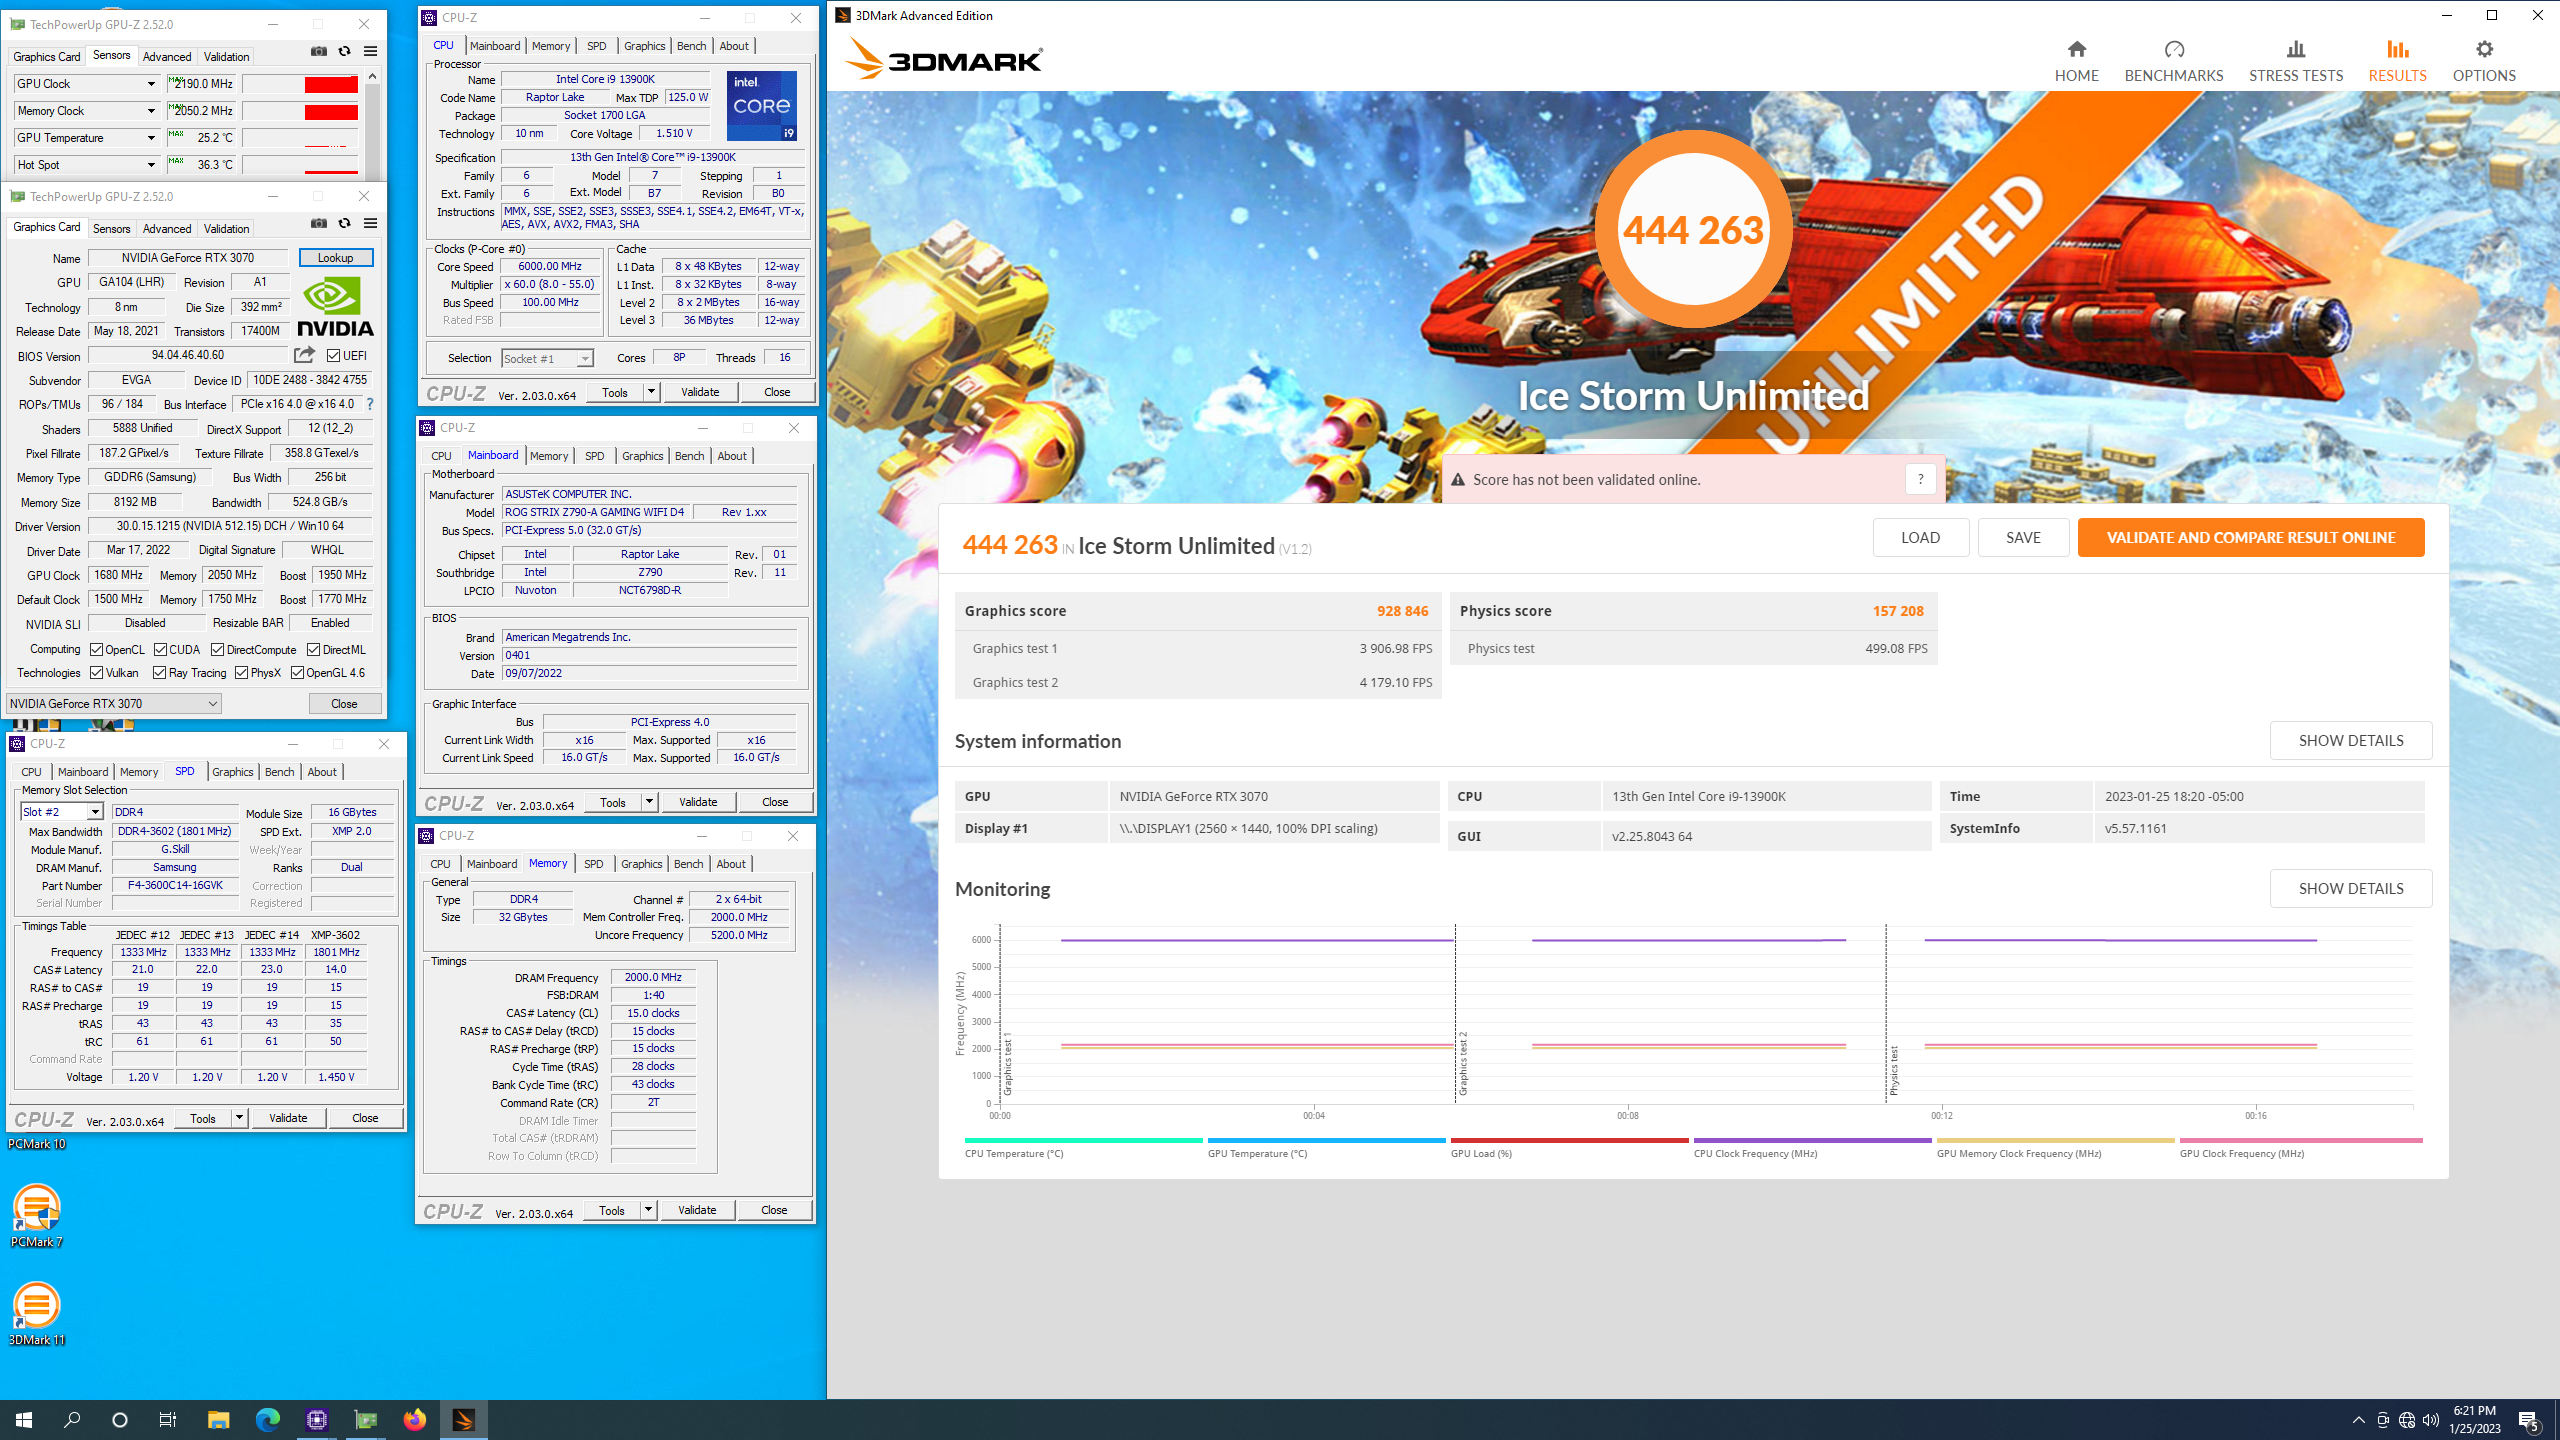Open Firefox from the taskbar
The height and width of the screenshot is (1440, 2560).
click(414, 1419)
